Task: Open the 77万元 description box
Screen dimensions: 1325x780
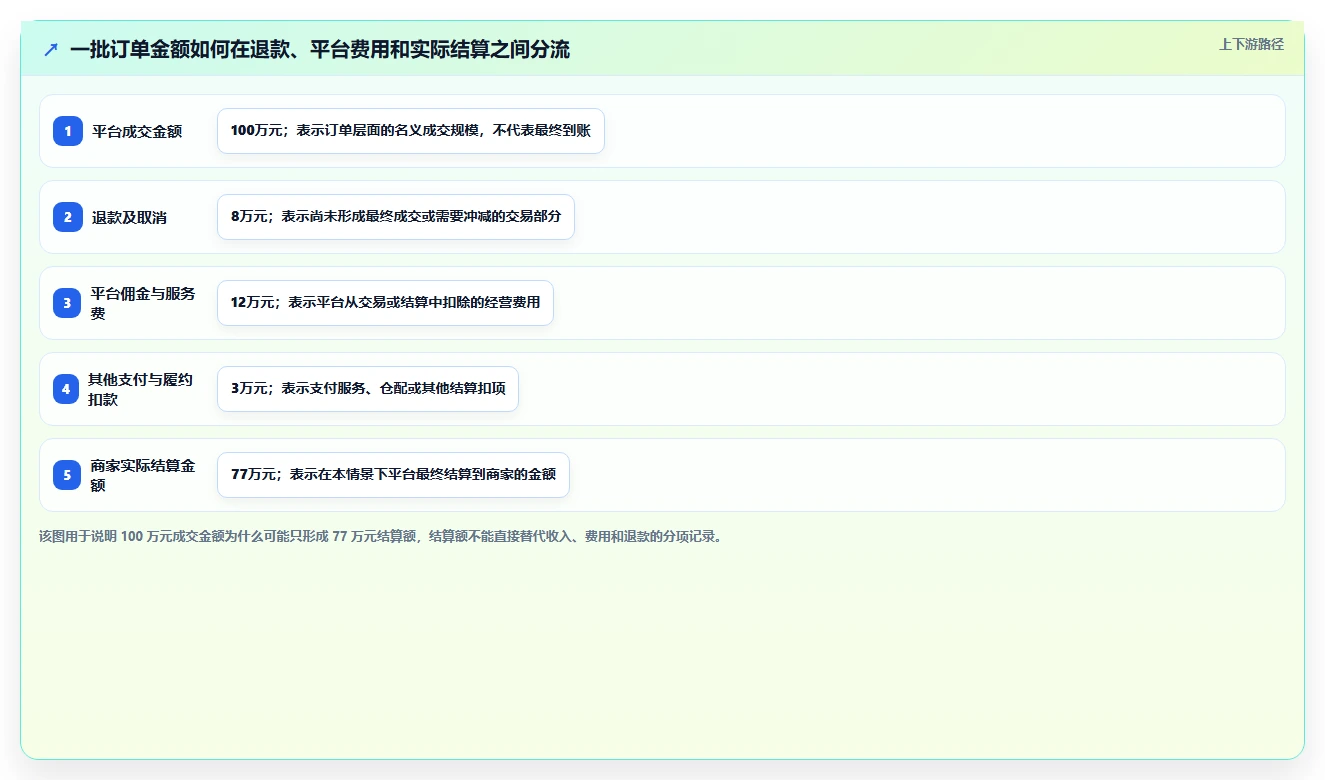Action: coord(393,475)
